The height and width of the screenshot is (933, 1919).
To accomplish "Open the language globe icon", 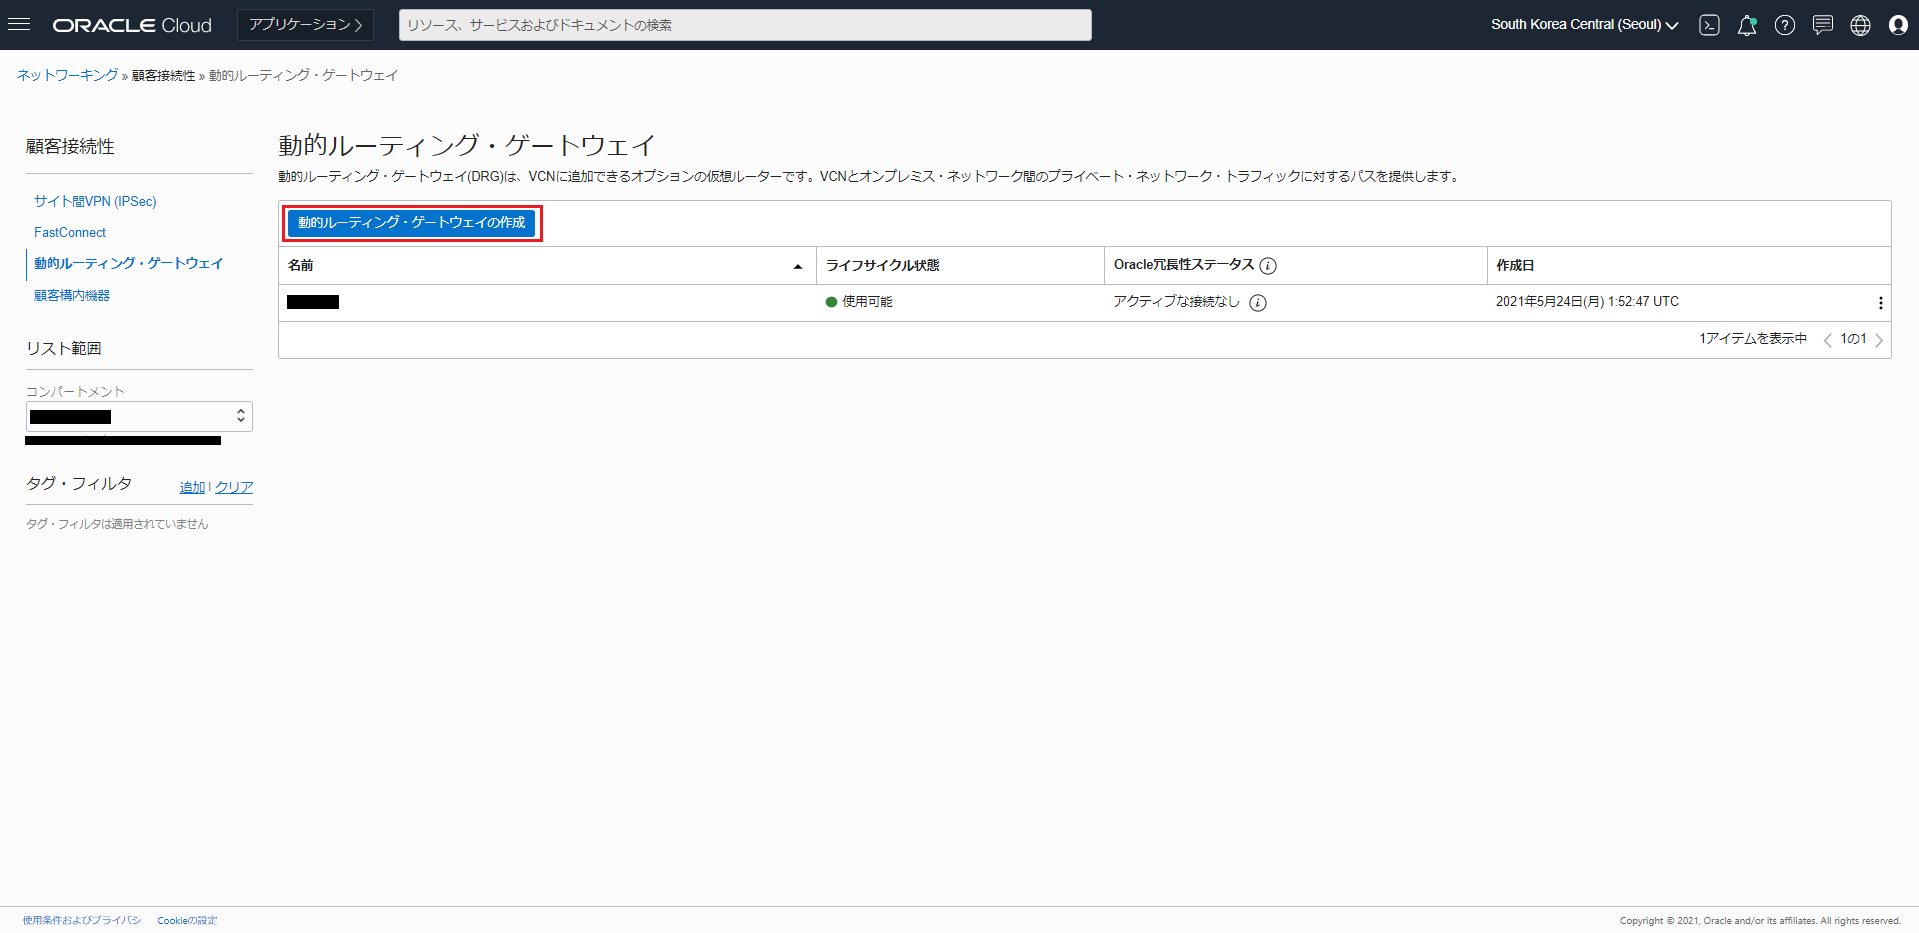I will (1860, 25).
